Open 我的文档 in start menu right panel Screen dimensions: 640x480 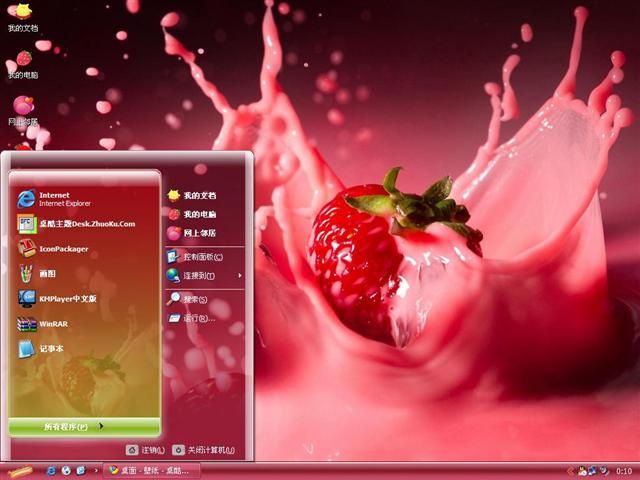pos(205,196)
